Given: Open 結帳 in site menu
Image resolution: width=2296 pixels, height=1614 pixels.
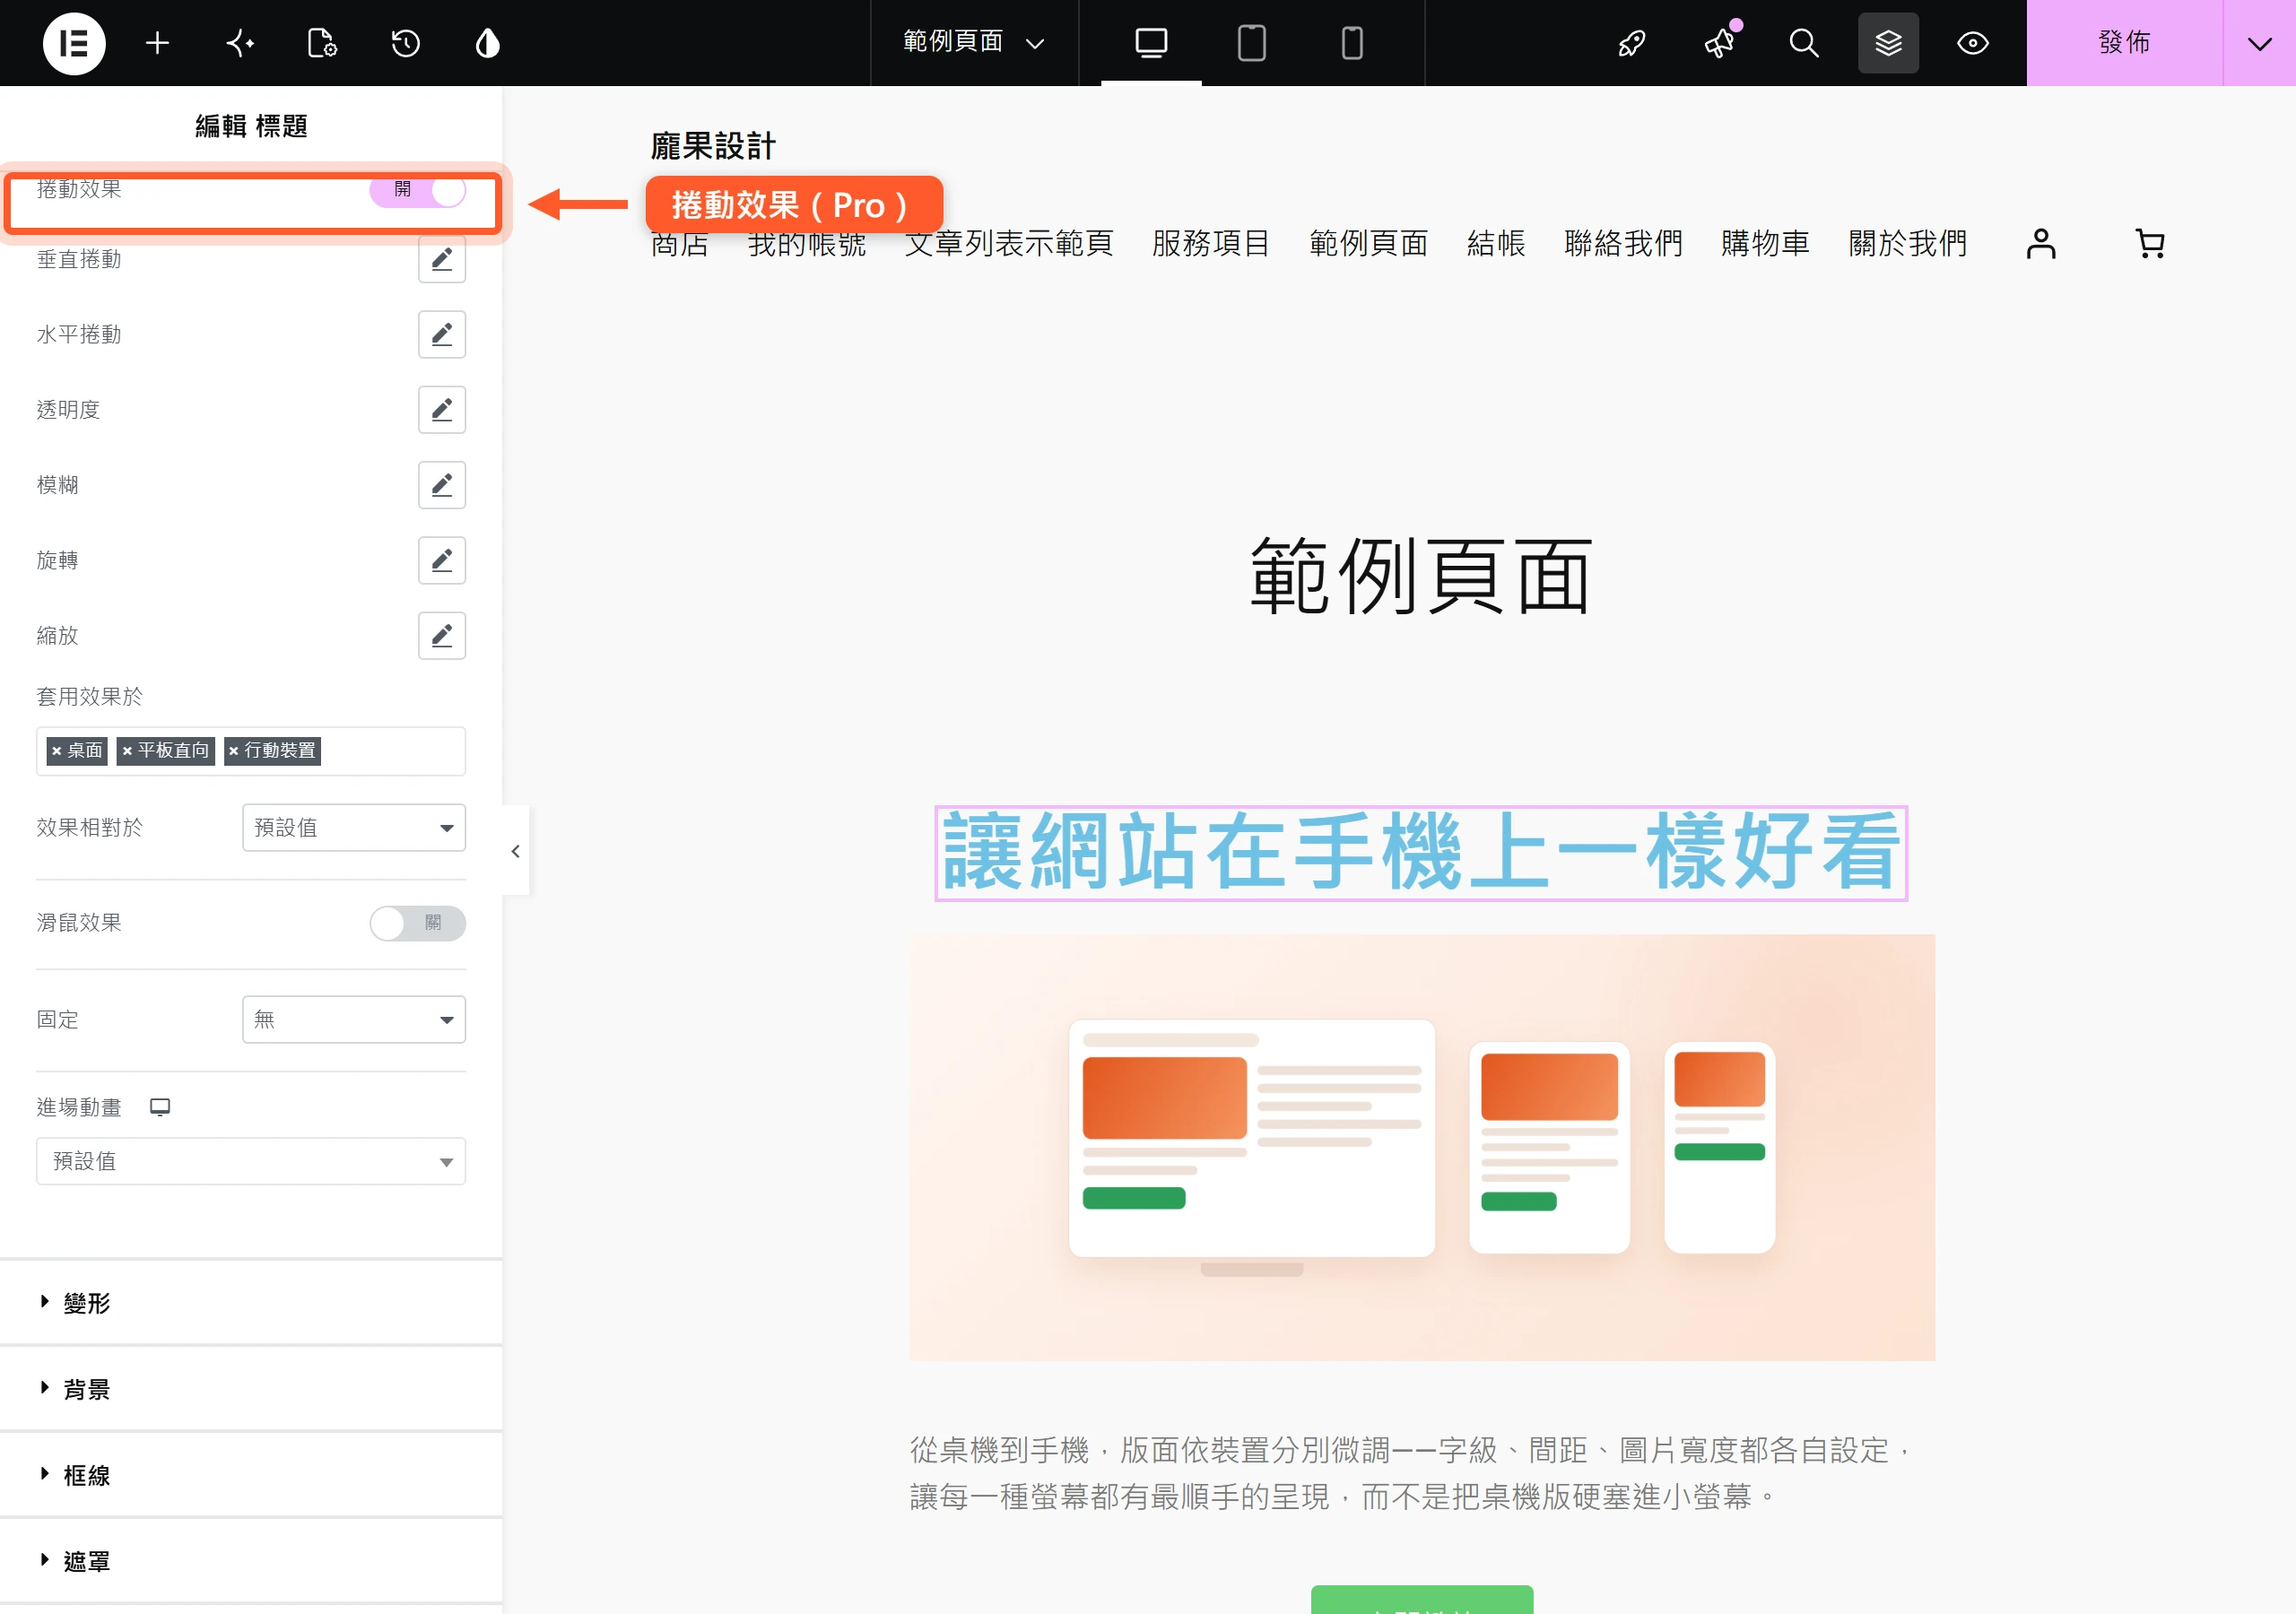Looking at the screenshot, I should click(x=1496, y=243).
